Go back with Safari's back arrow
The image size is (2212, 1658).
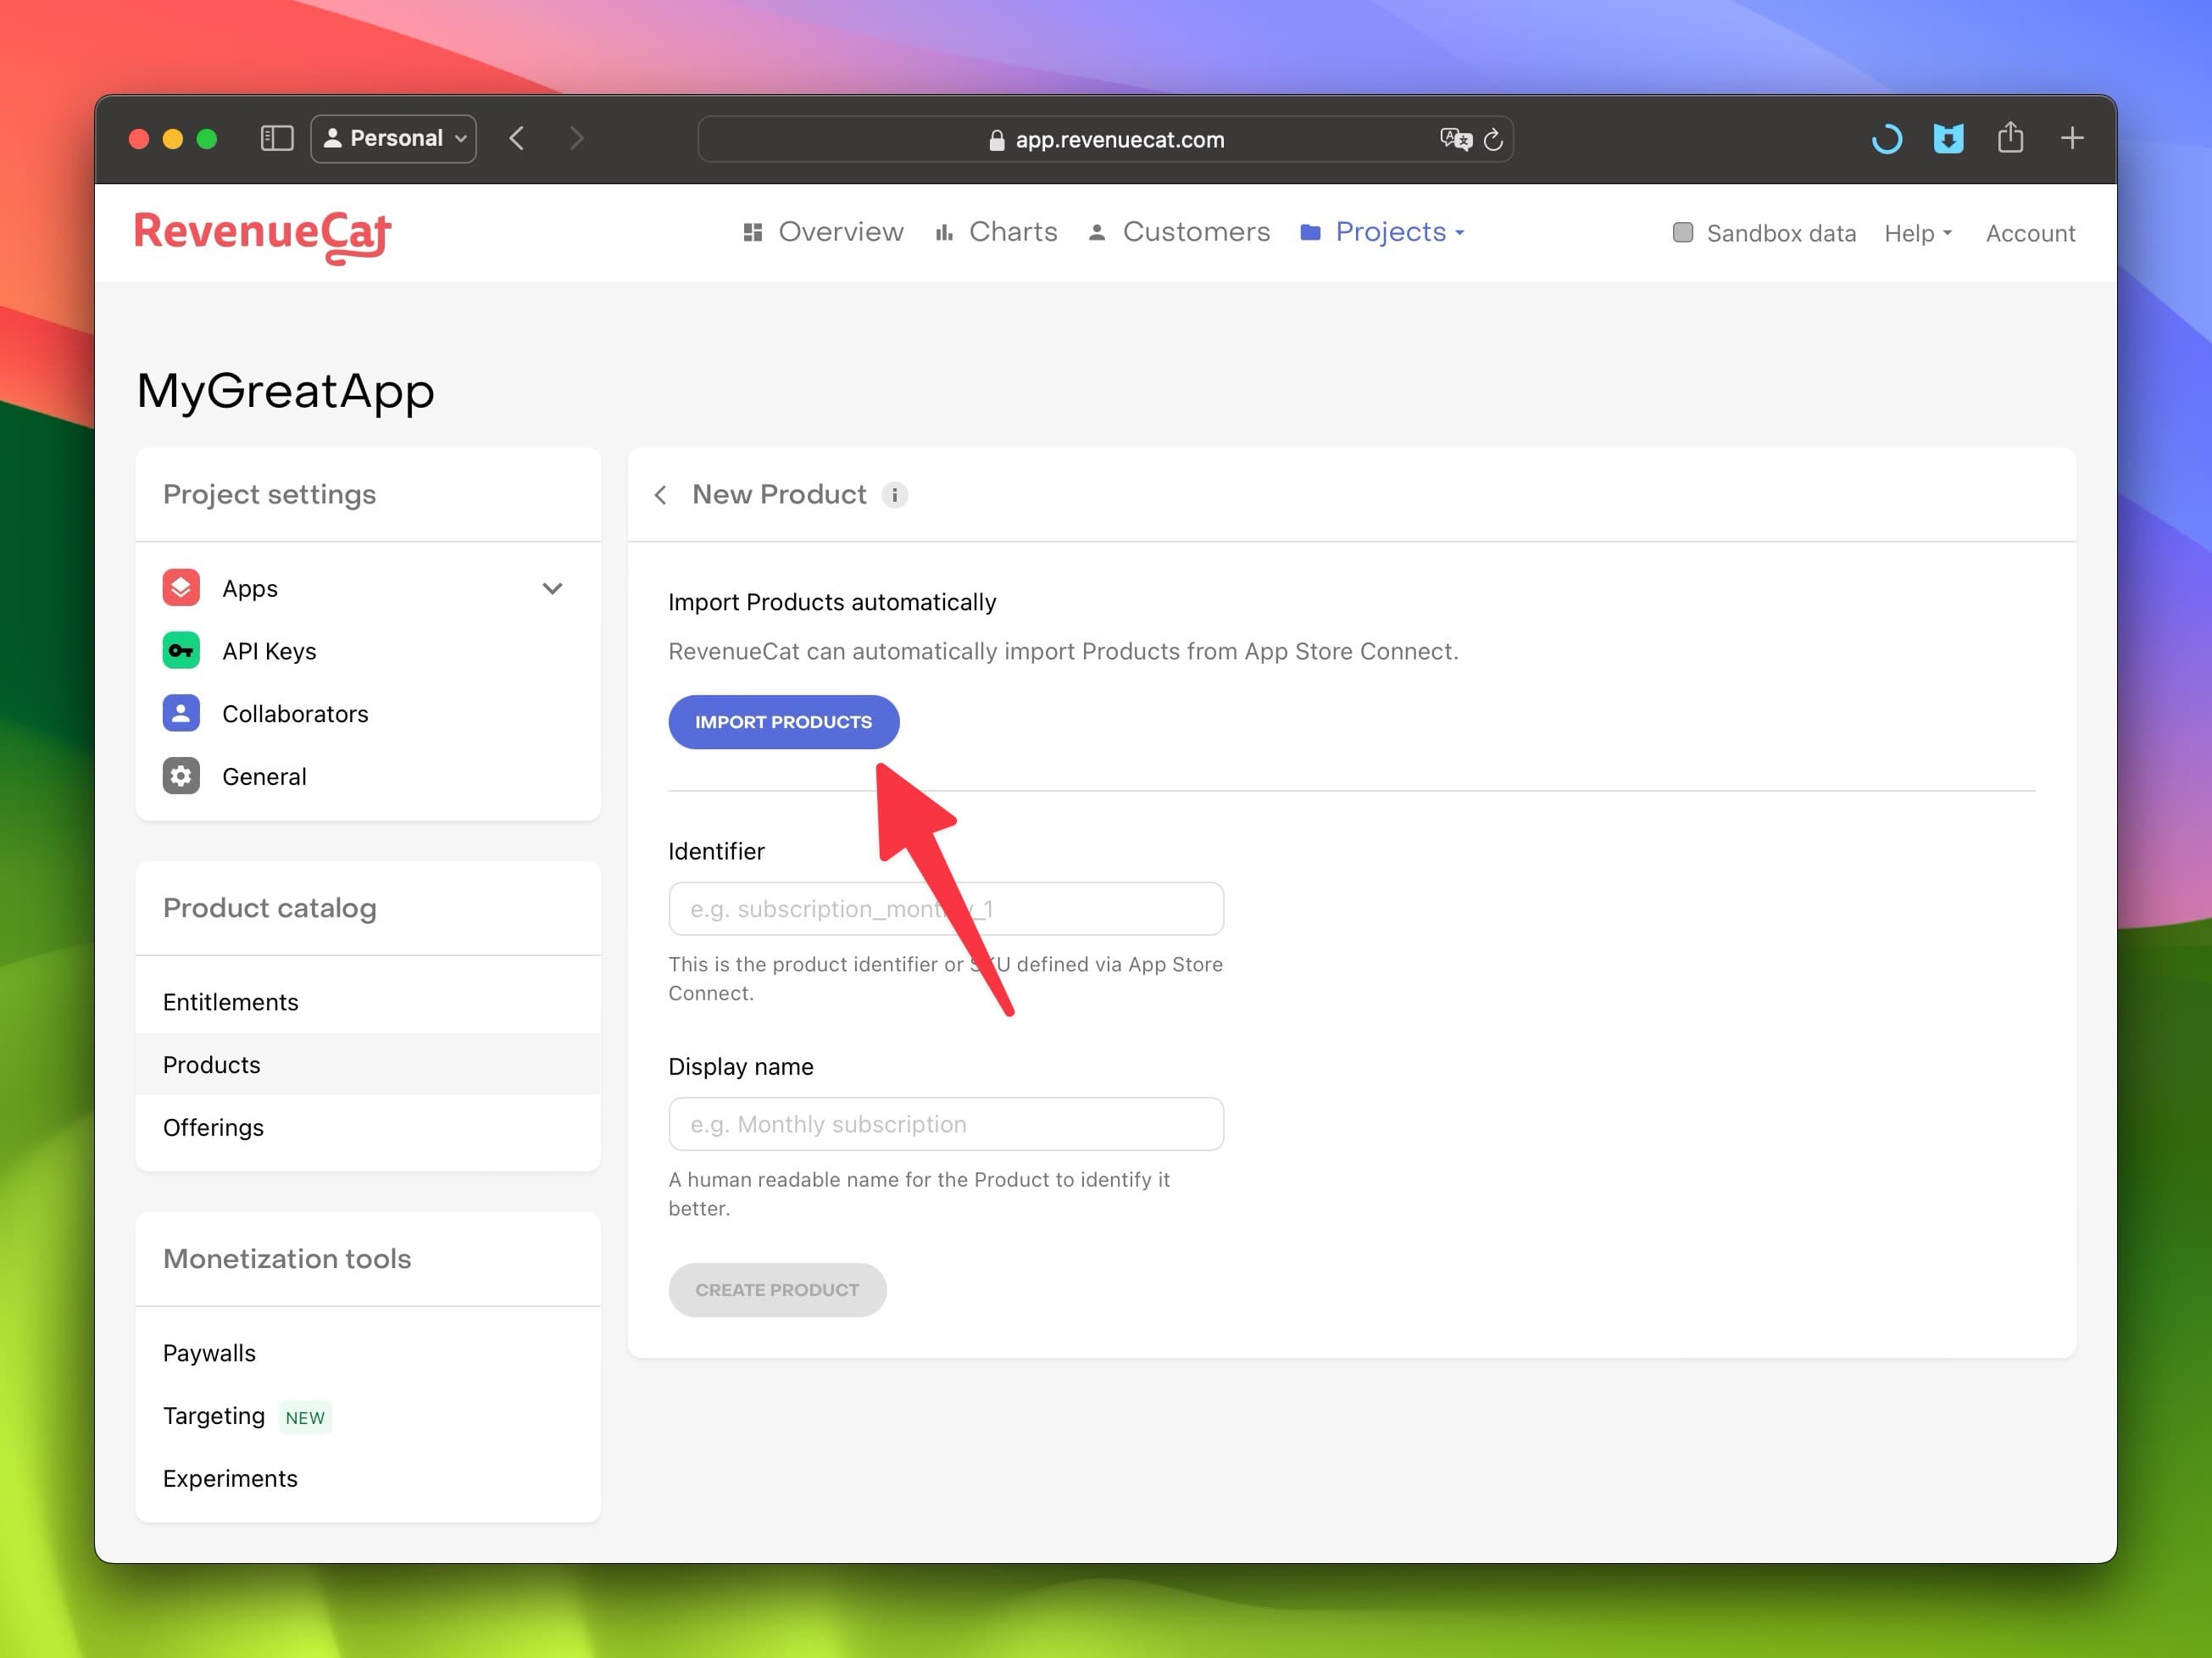[516, 138]
